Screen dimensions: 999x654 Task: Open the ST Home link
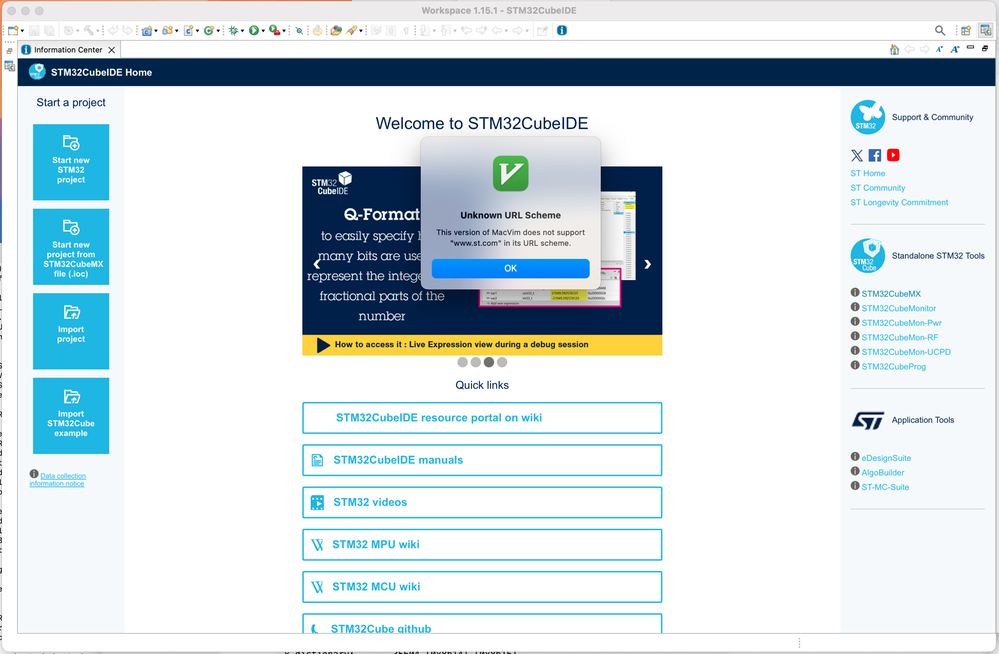(868, 173)
